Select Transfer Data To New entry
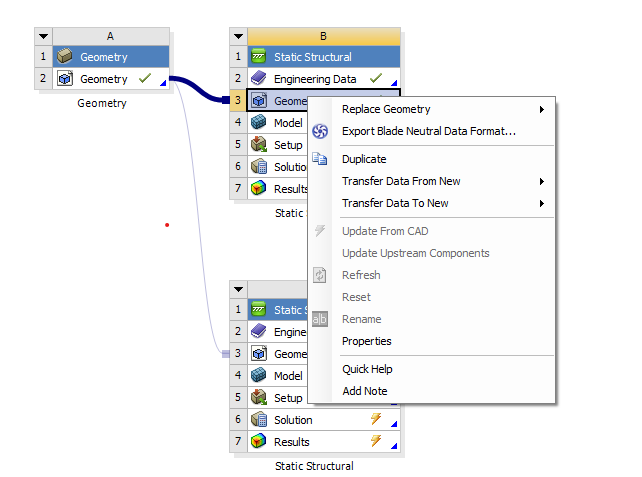642x477 pixels. [432, 203]
